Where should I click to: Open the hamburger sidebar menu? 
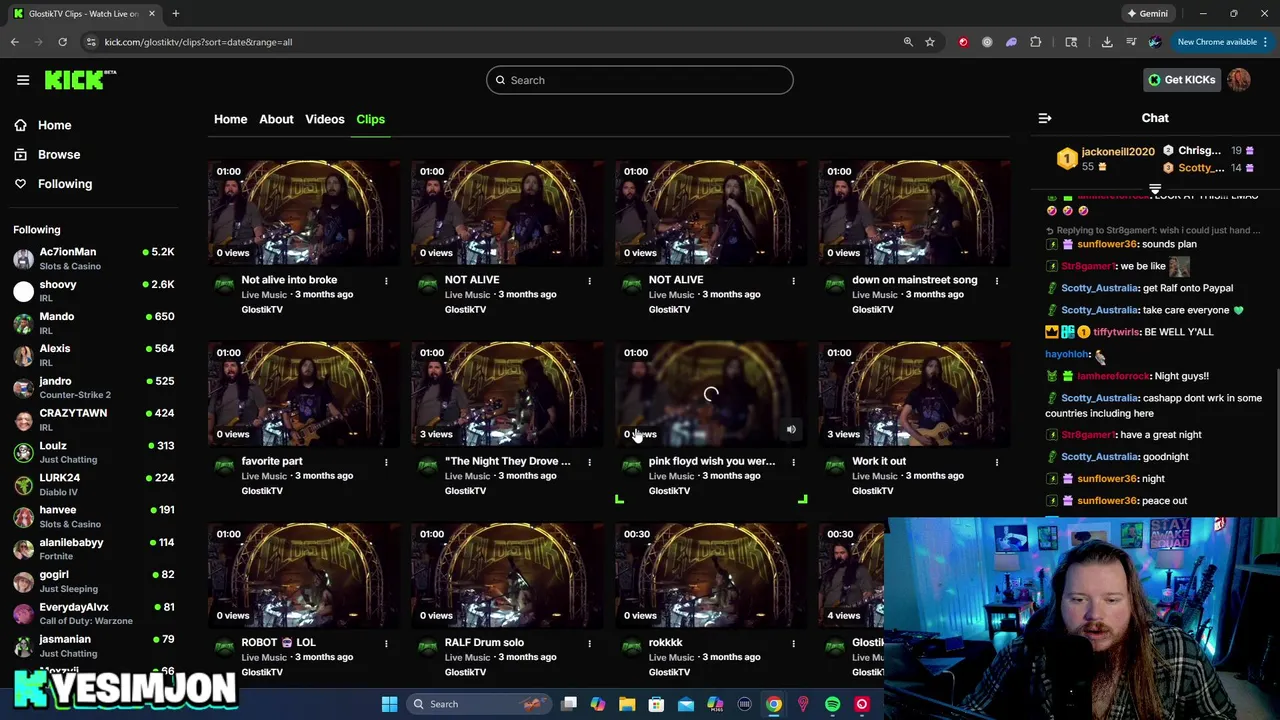(23, 80)
